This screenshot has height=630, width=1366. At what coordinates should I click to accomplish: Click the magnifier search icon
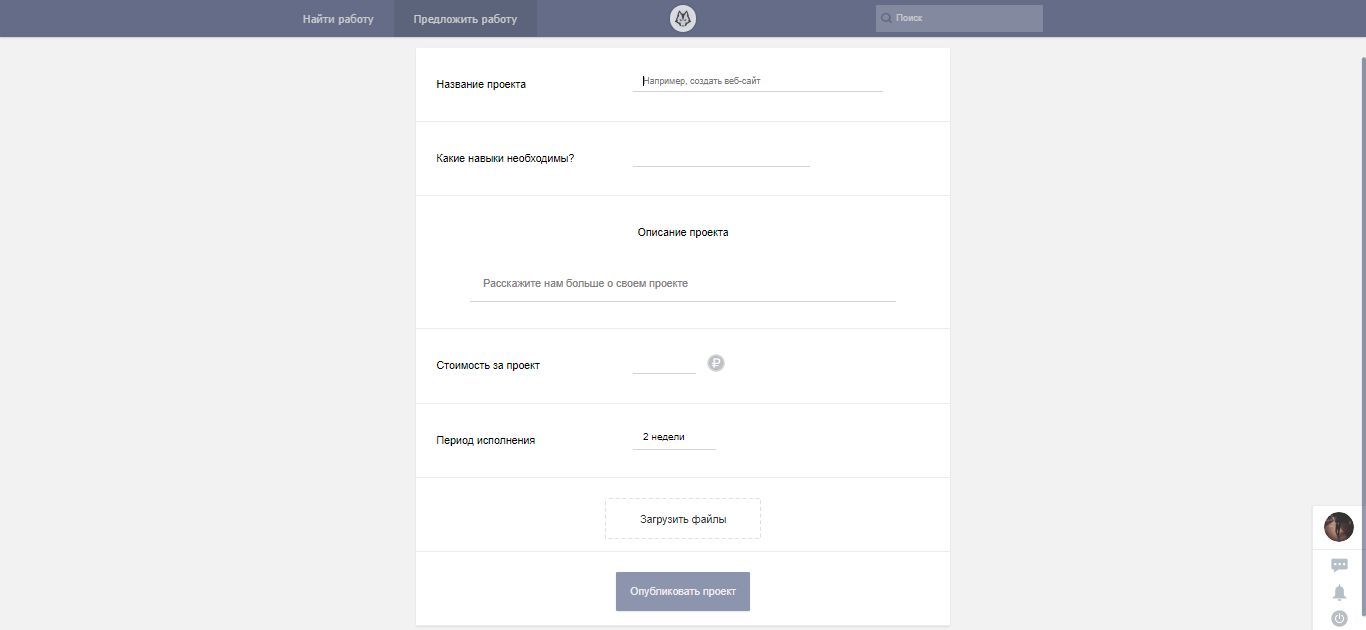pyautogui.click(x=886, y=18)
